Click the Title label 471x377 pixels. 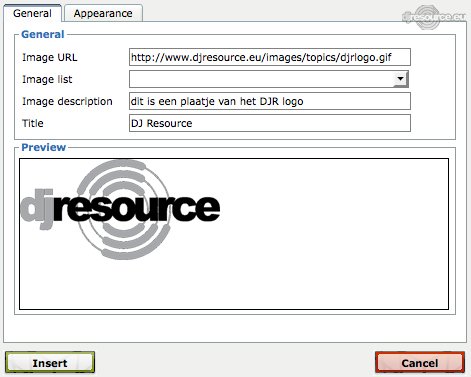tap(33, 123)
